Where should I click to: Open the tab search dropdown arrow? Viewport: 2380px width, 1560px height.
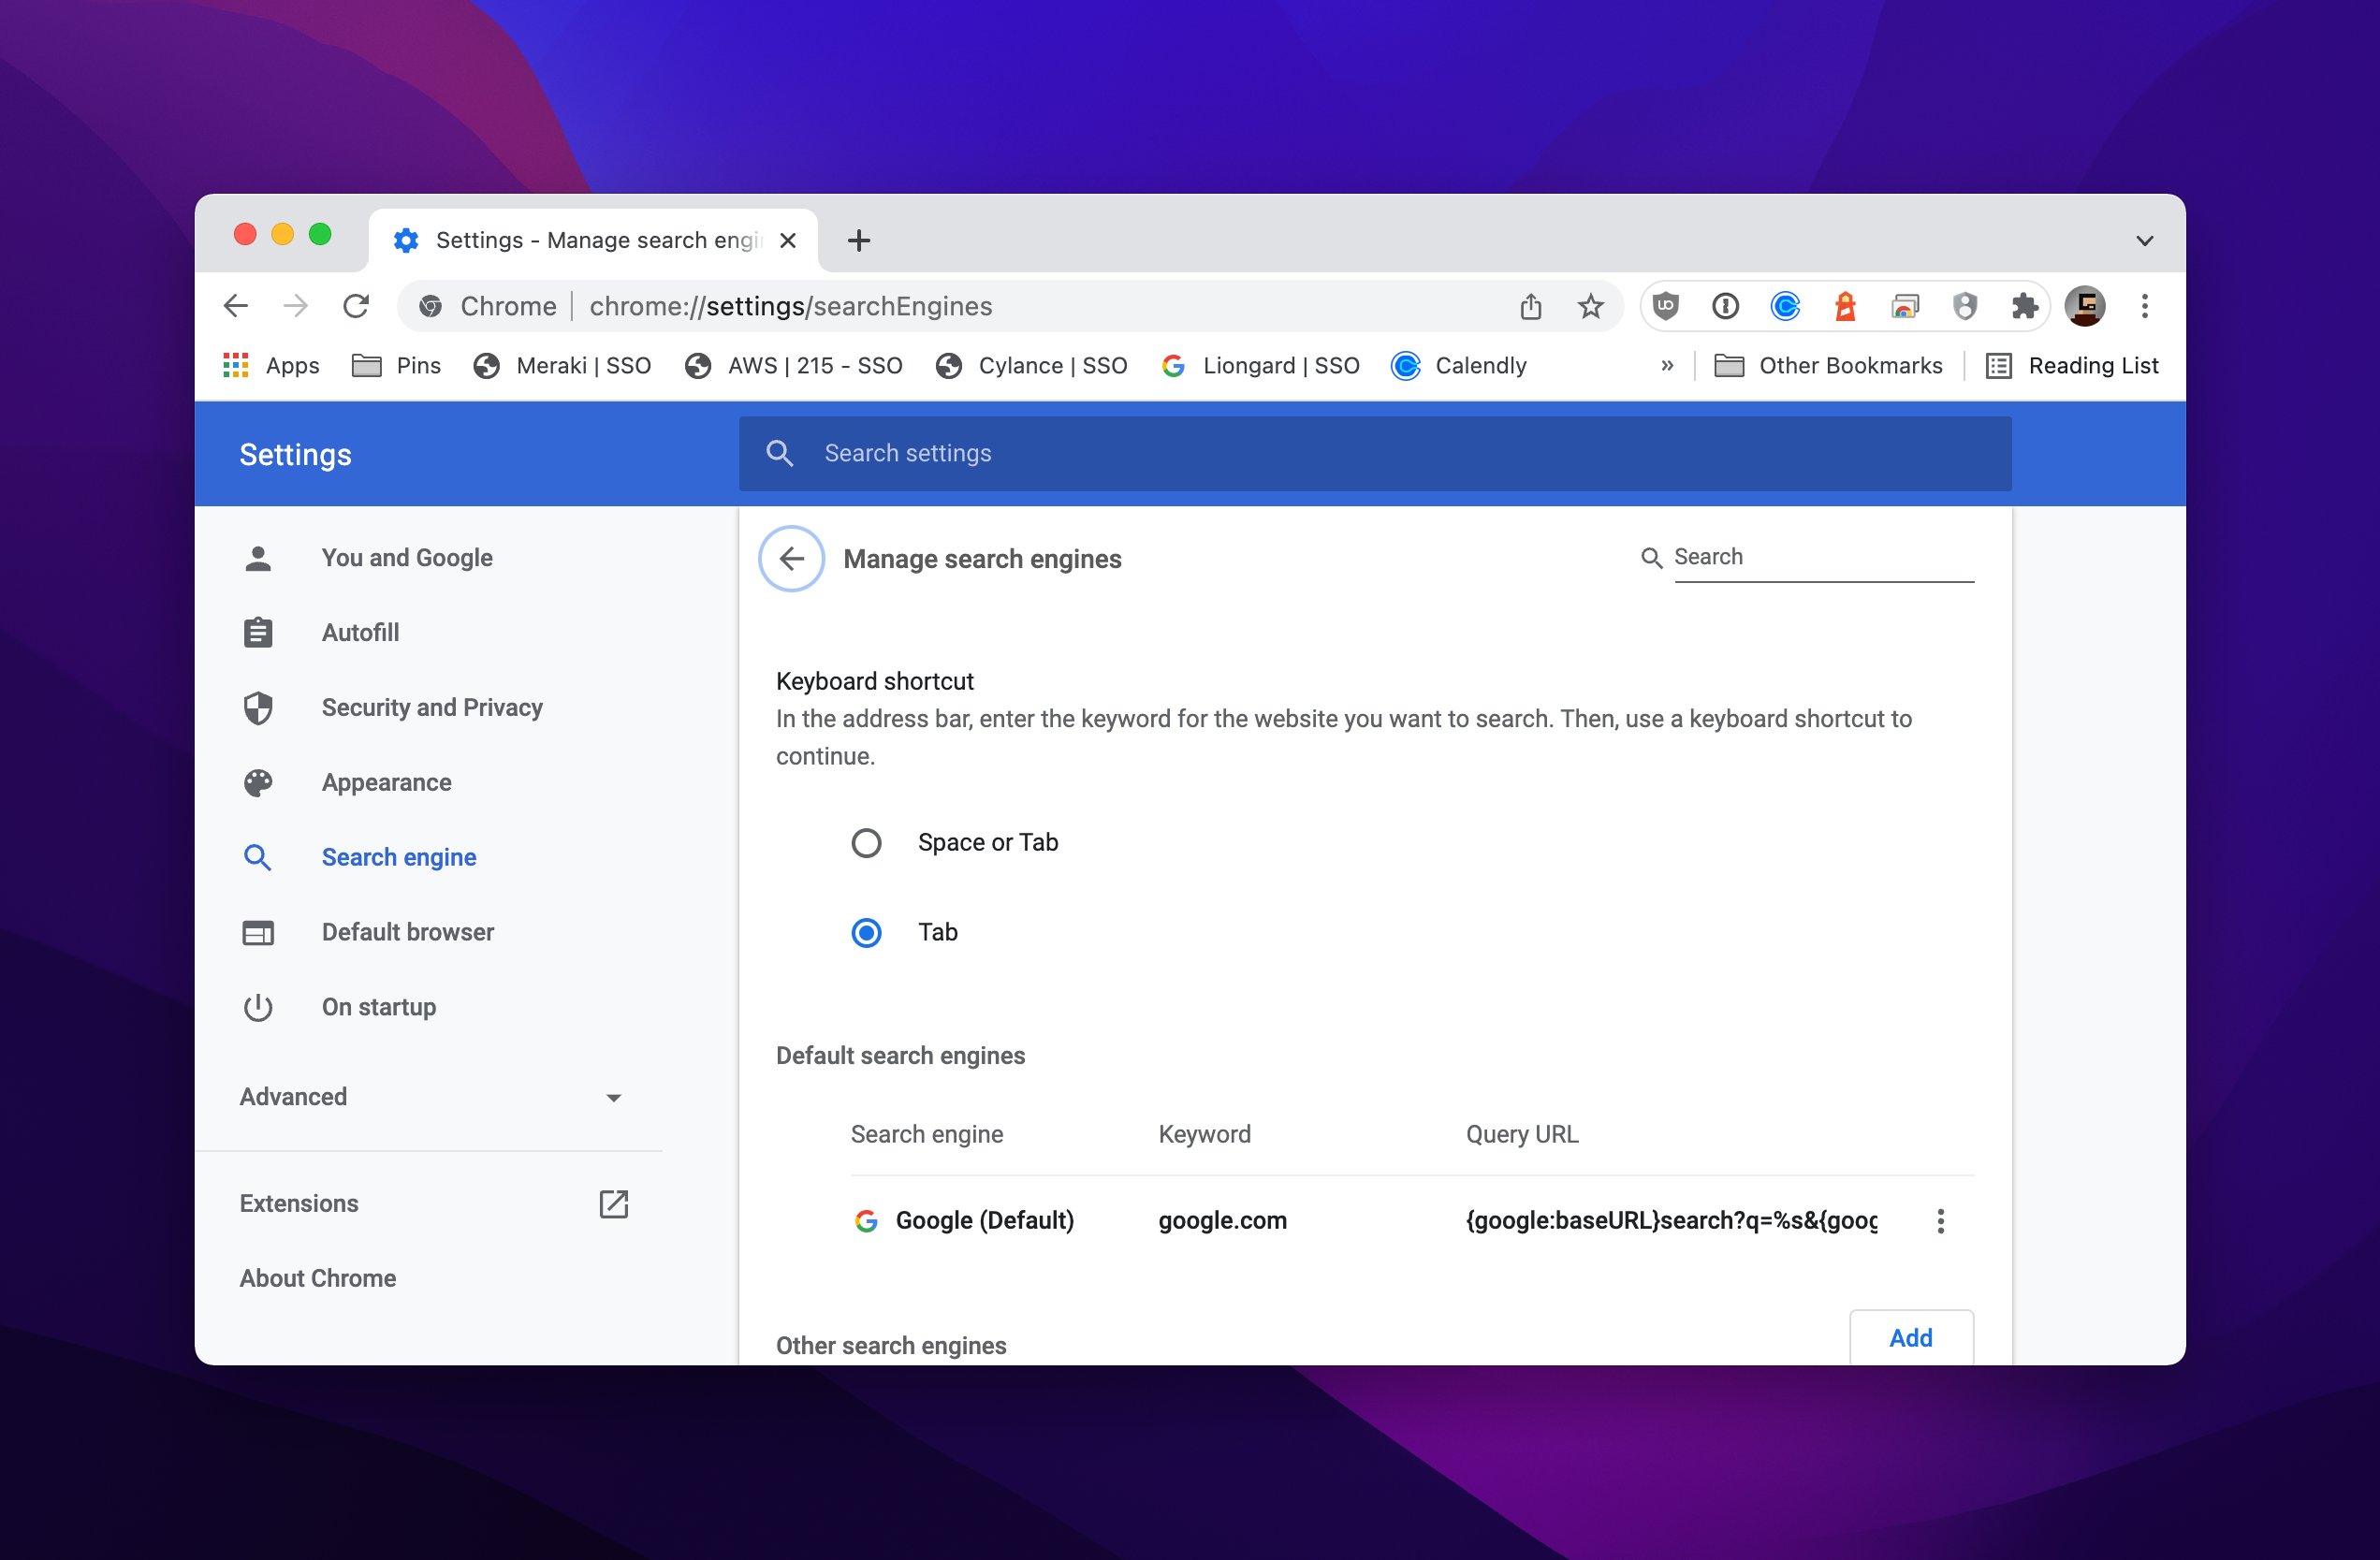(x=2144, y=240)
